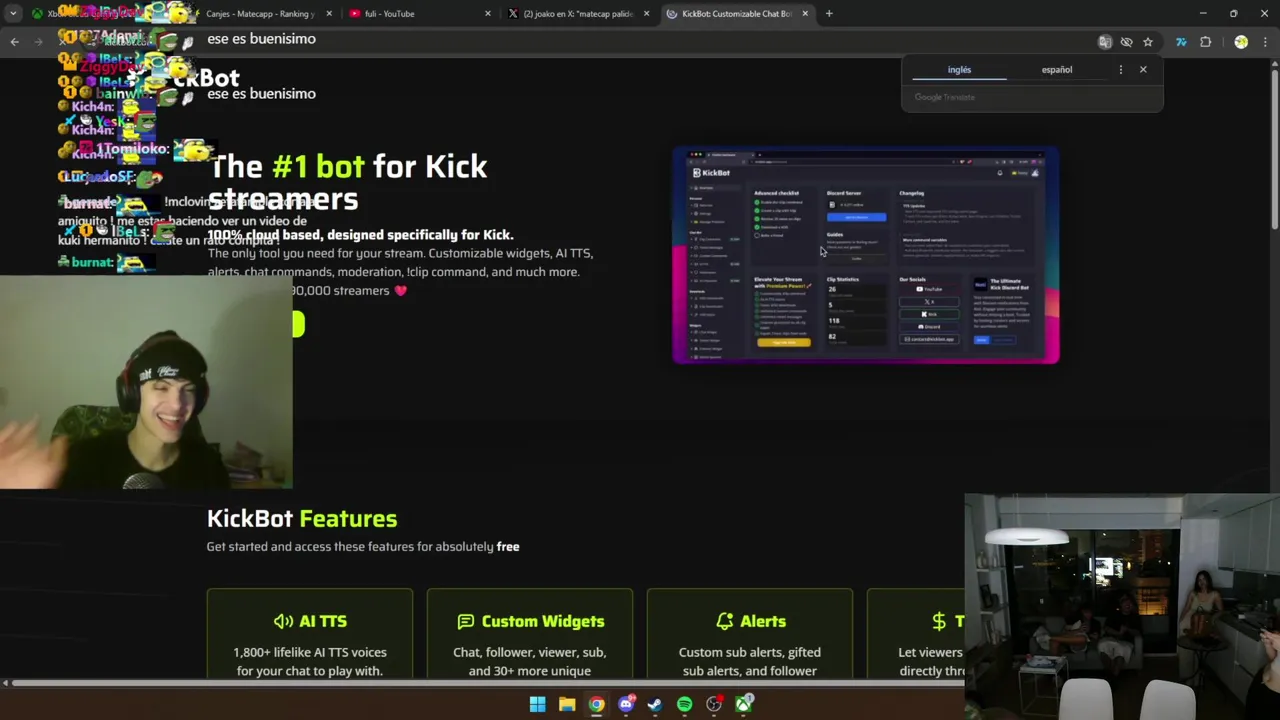Open the blue extension icon in toolbar
This screenshot has width=1280, height=720.
(x=1181, y=42)
